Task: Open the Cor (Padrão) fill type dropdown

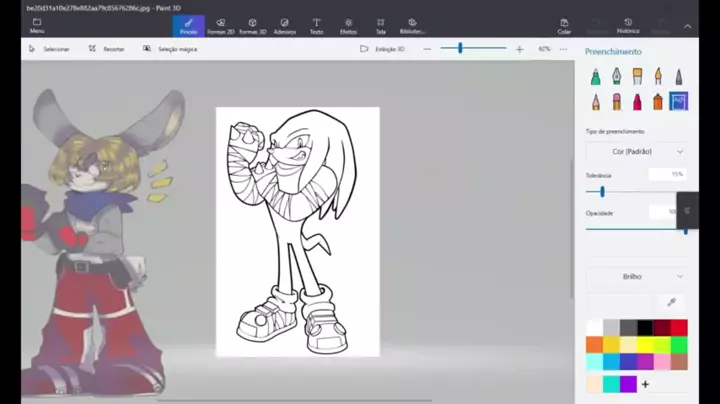Action: point(636,151)
